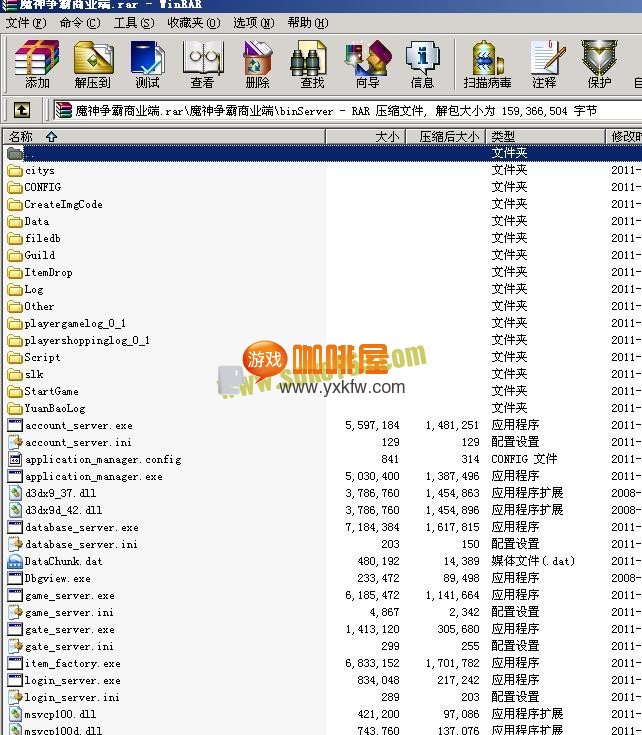Sort by Name (名称) column header
642x735 pixels.
point(21,136)
